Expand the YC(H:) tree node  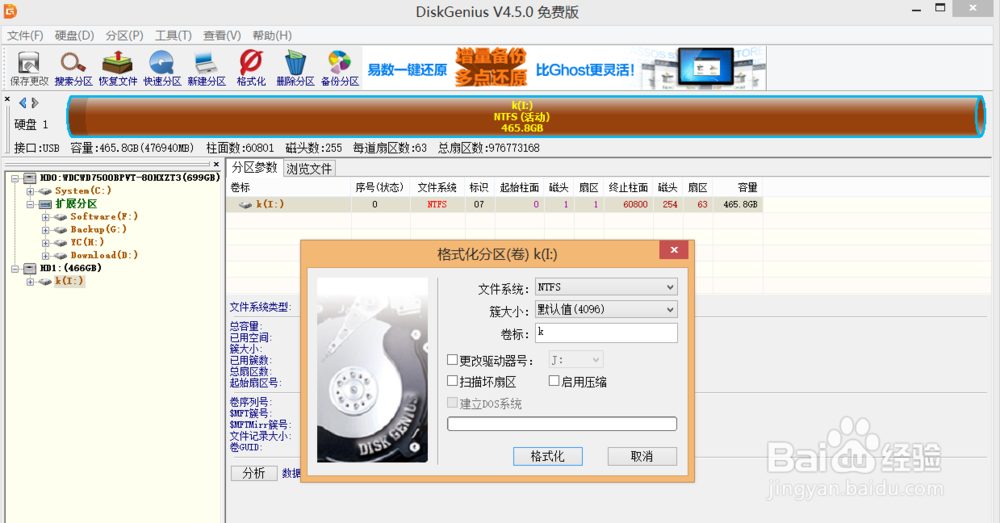(45, 242)
